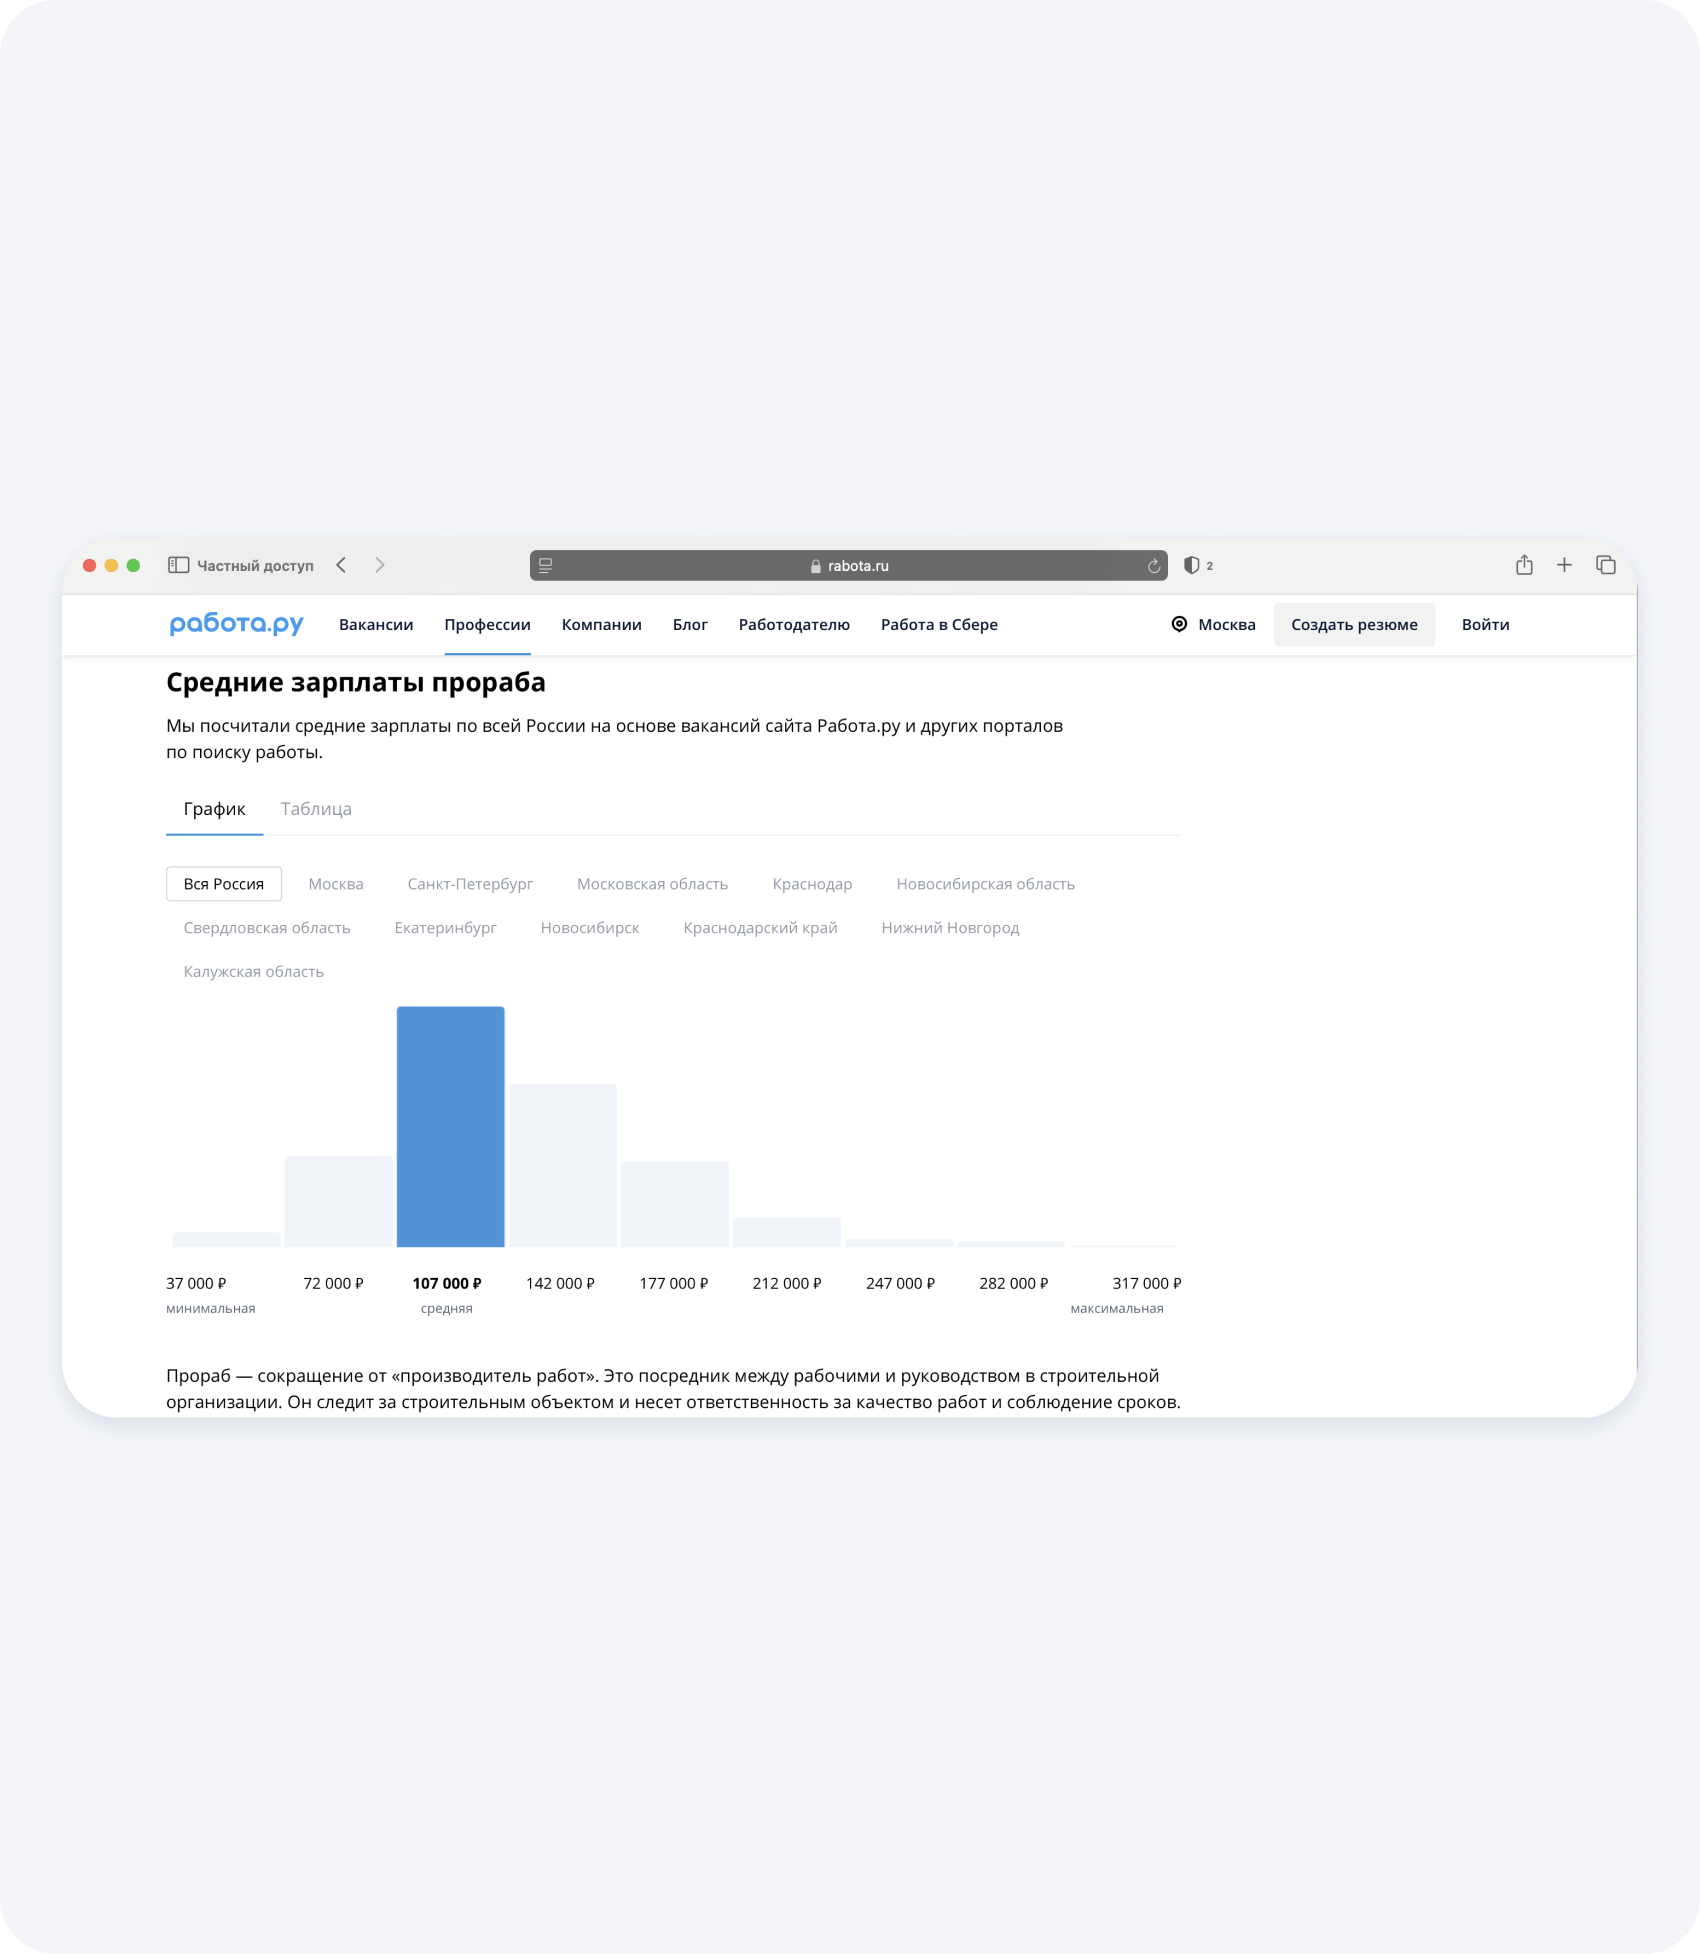The width and height of the screenshot is (1700, 1954).
Task: Click the Войти link
Action: tap(1485, 624)
